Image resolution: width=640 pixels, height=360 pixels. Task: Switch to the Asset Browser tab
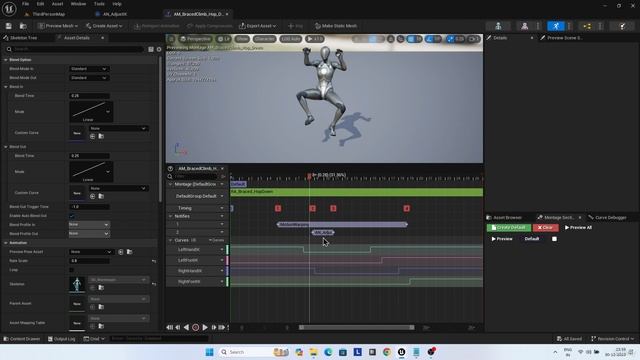click(504, 218)
